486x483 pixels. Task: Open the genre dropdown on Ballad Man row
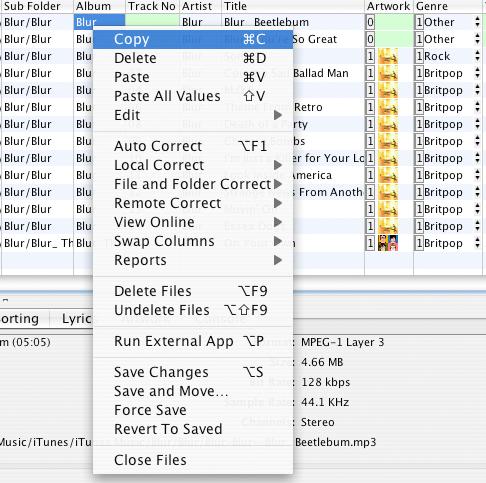478,73
